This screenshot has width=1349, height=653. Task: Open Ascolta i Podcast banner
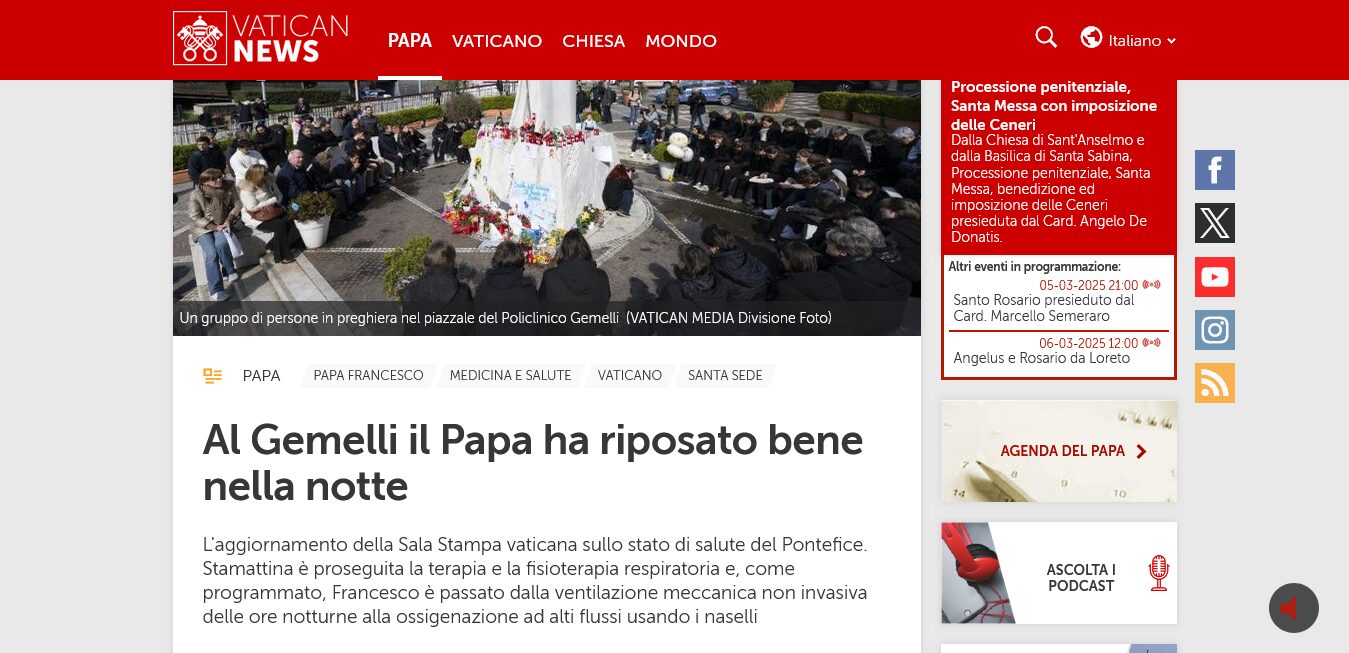[1058, 573]
